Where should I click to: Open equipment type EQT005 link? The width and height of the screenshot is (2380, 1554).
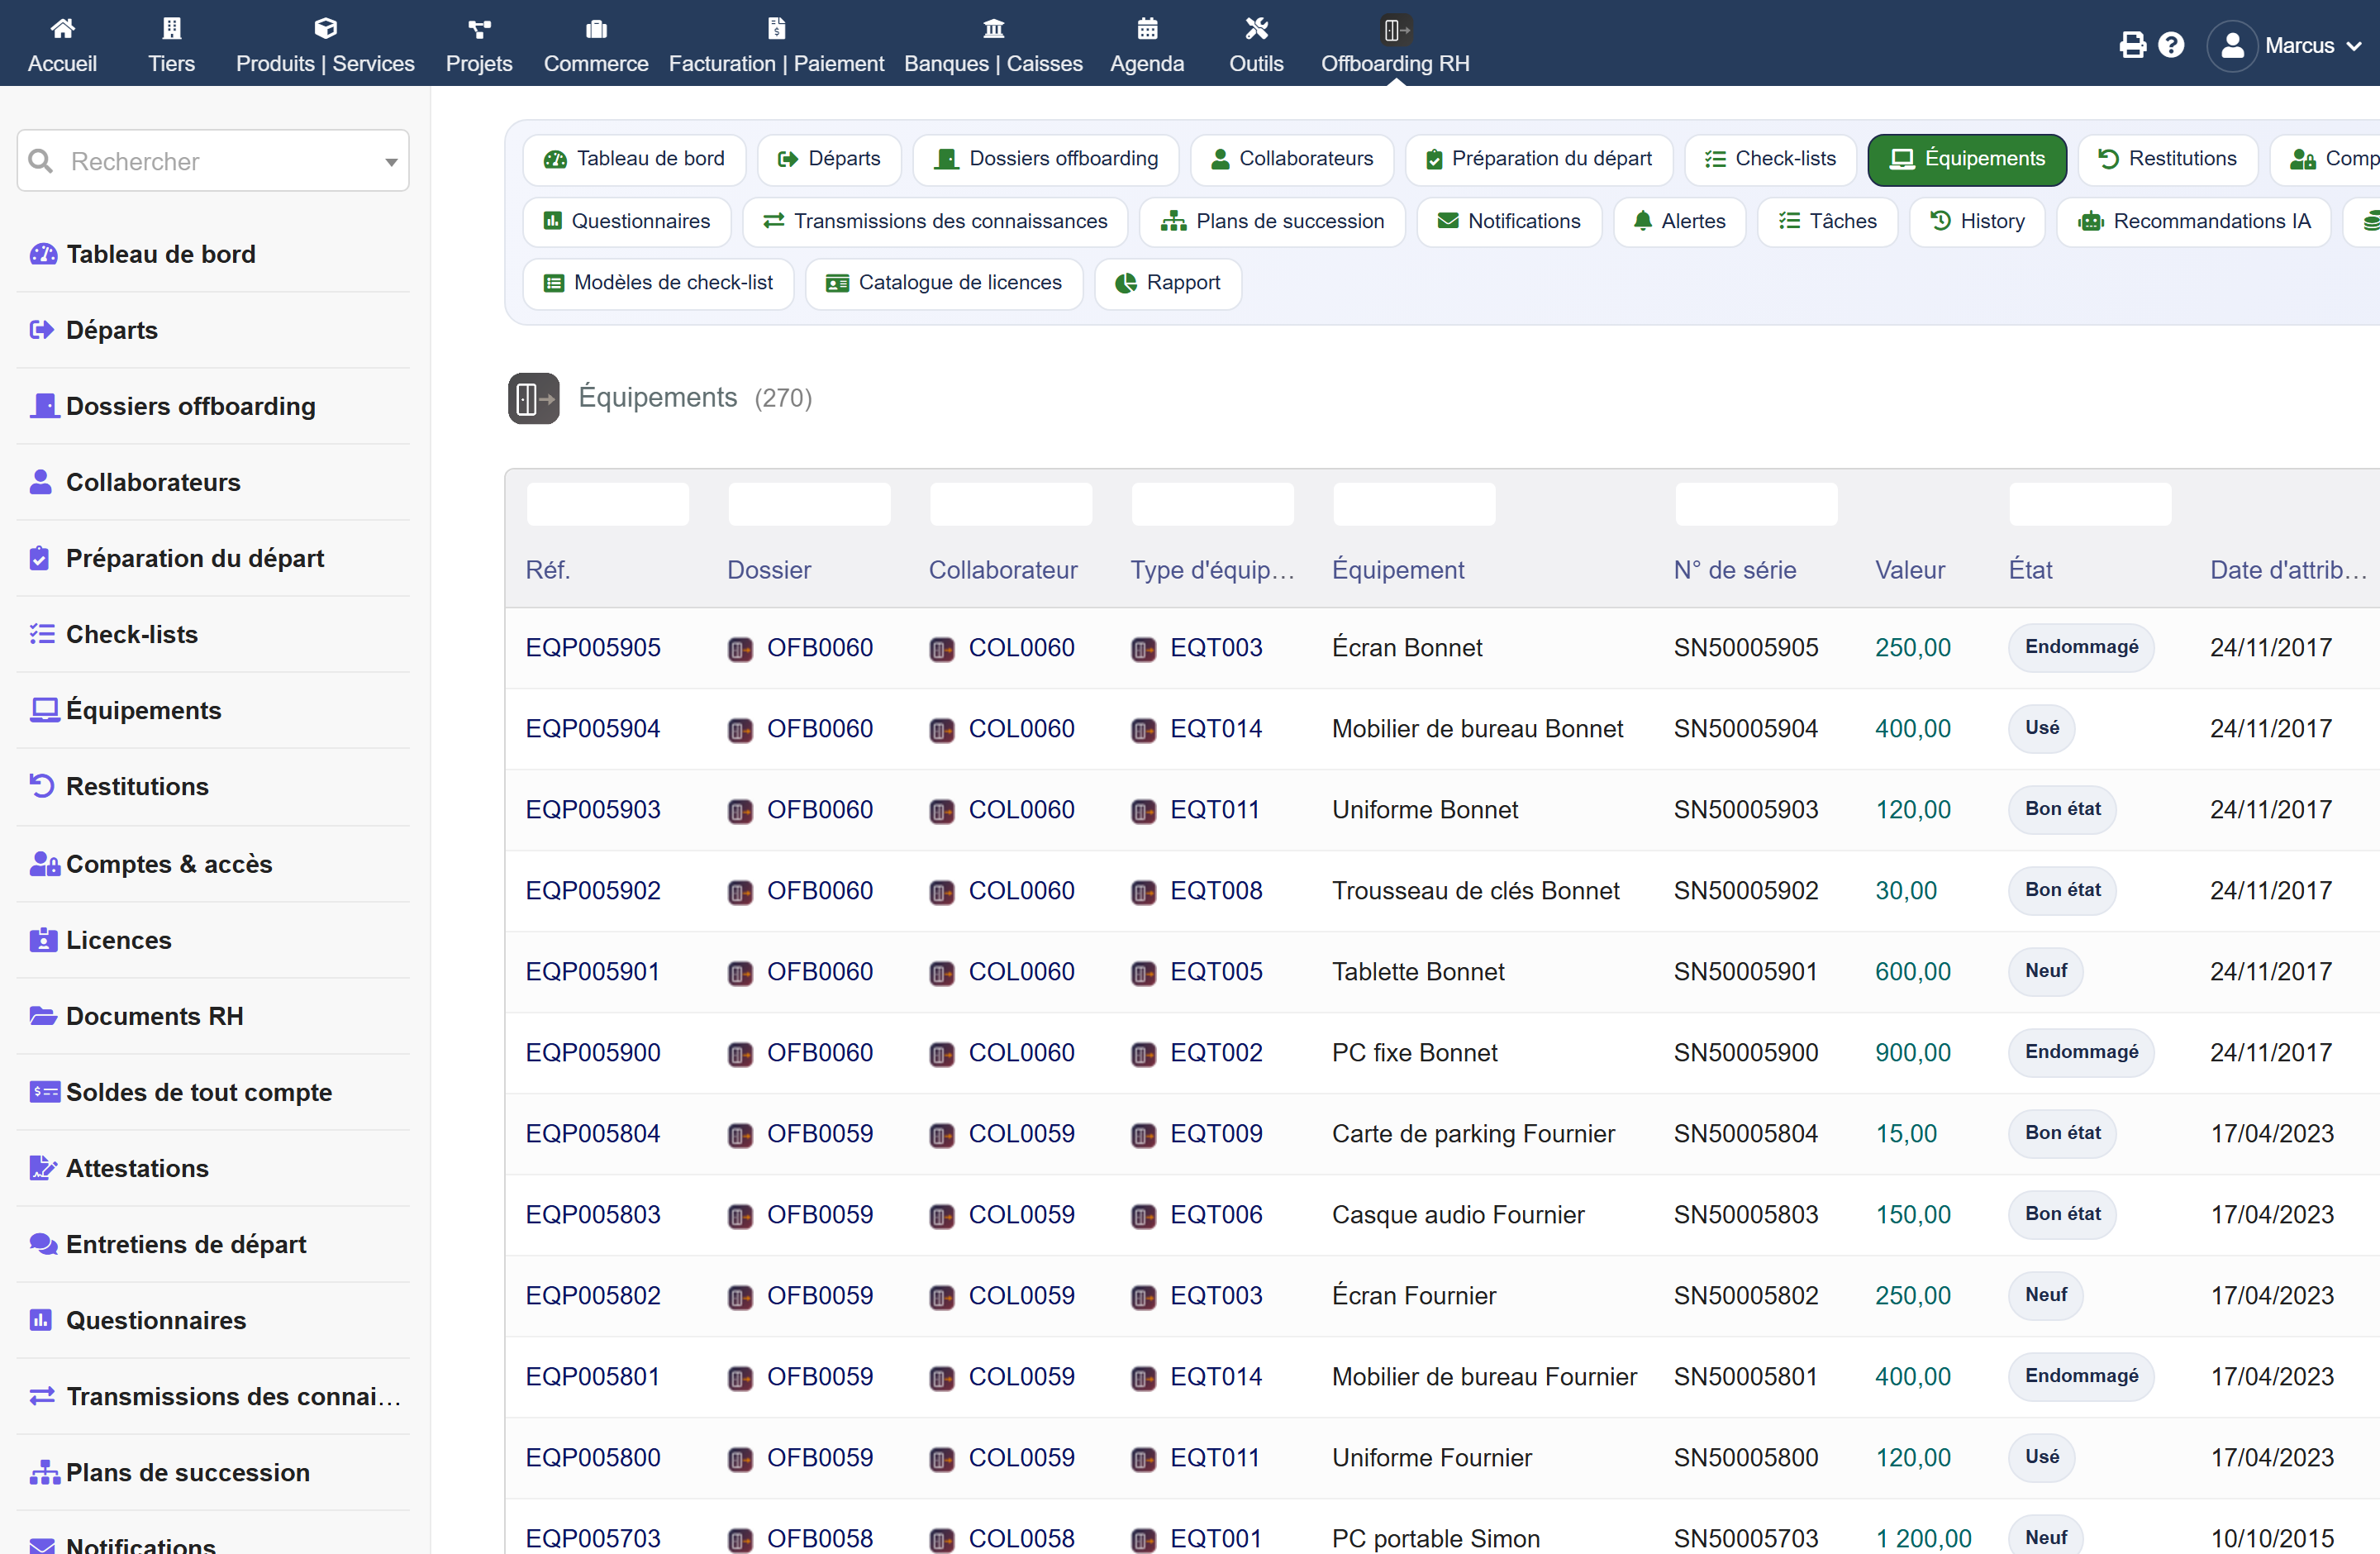click(x=1217, y=972)
